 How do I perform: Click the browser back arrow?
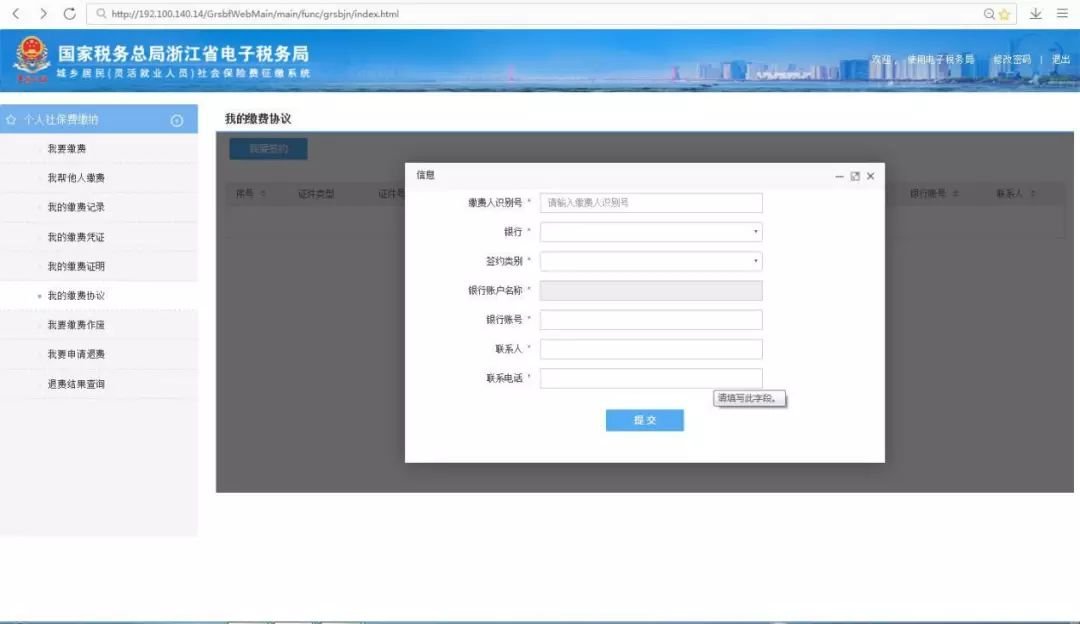pos(15,14)
